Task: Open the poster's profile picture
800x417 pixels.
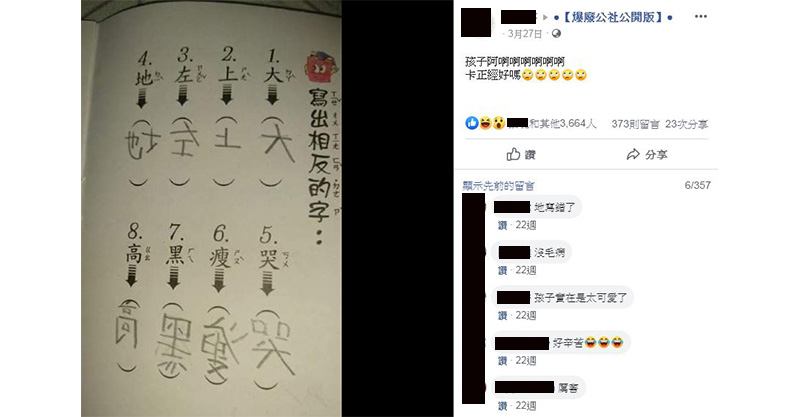Action: pyautogui.click(x=476, y=22)
